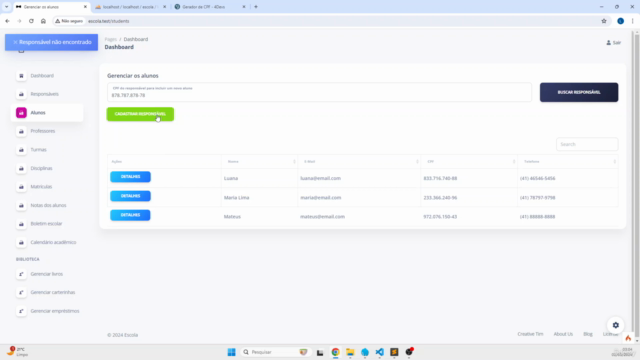The height and width of the screenshot is (360, 640).
Task: Bookmark page with the star icon
Action: point(604,21)
